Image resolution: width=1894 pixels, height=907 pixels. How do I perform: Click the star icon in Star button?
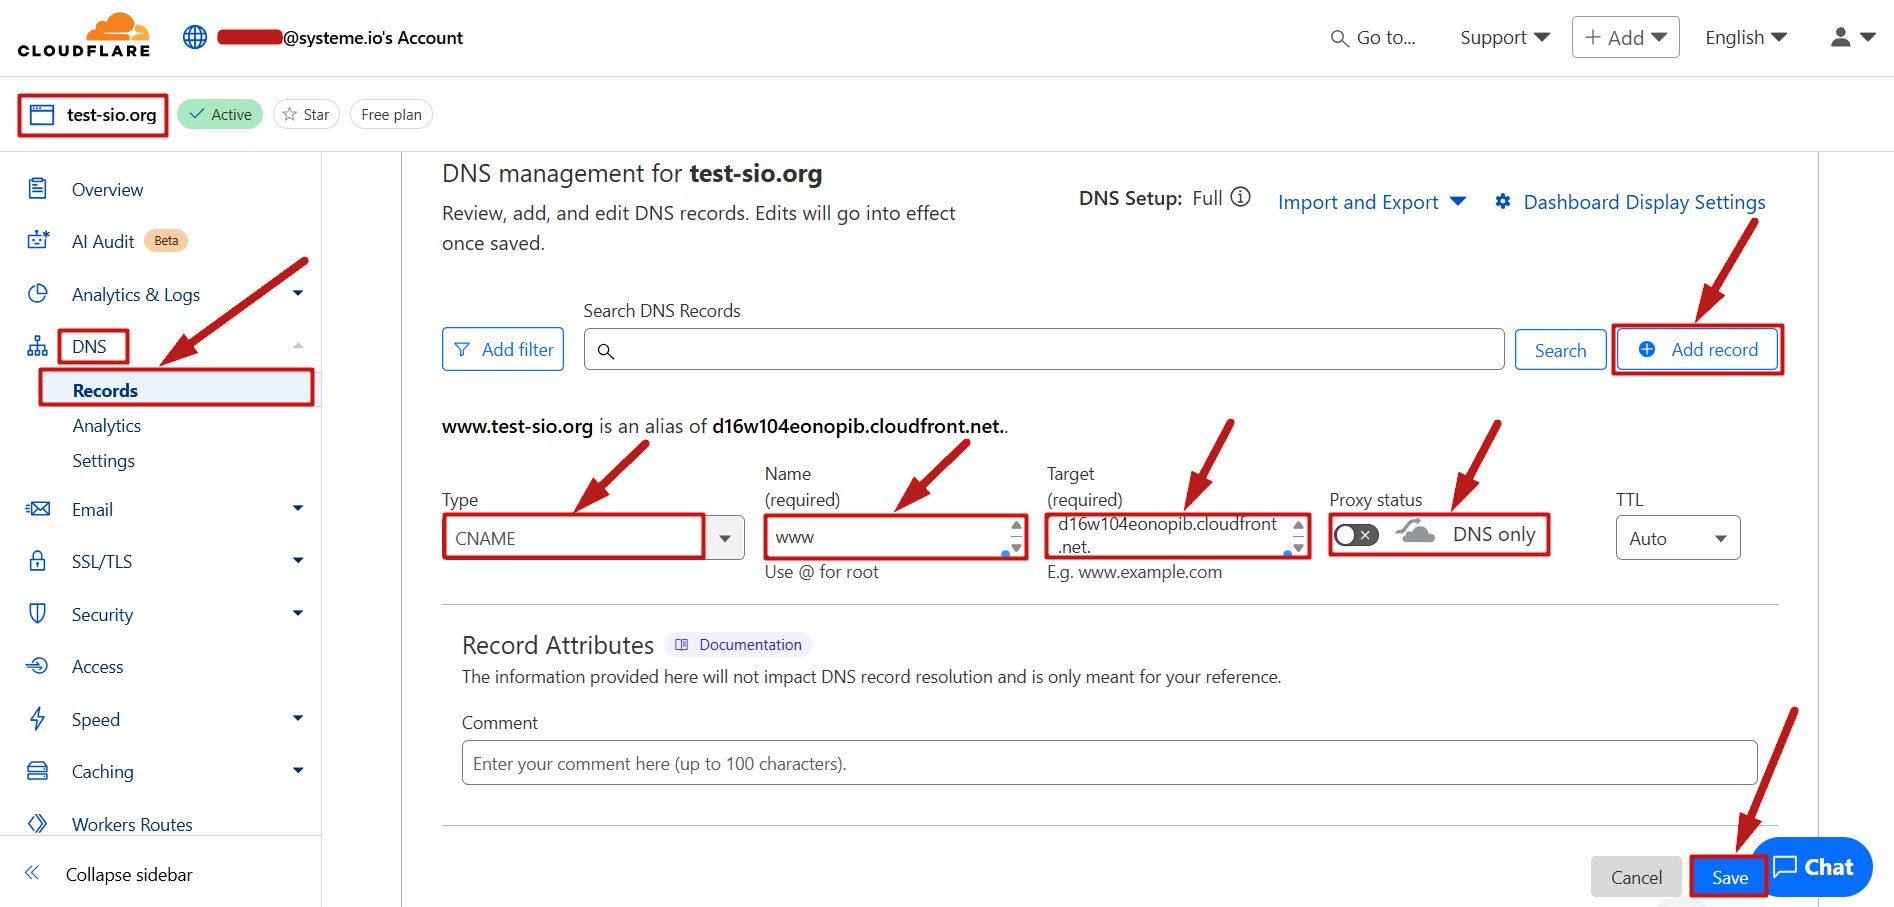pyautogui.click(x=290, y=114)
